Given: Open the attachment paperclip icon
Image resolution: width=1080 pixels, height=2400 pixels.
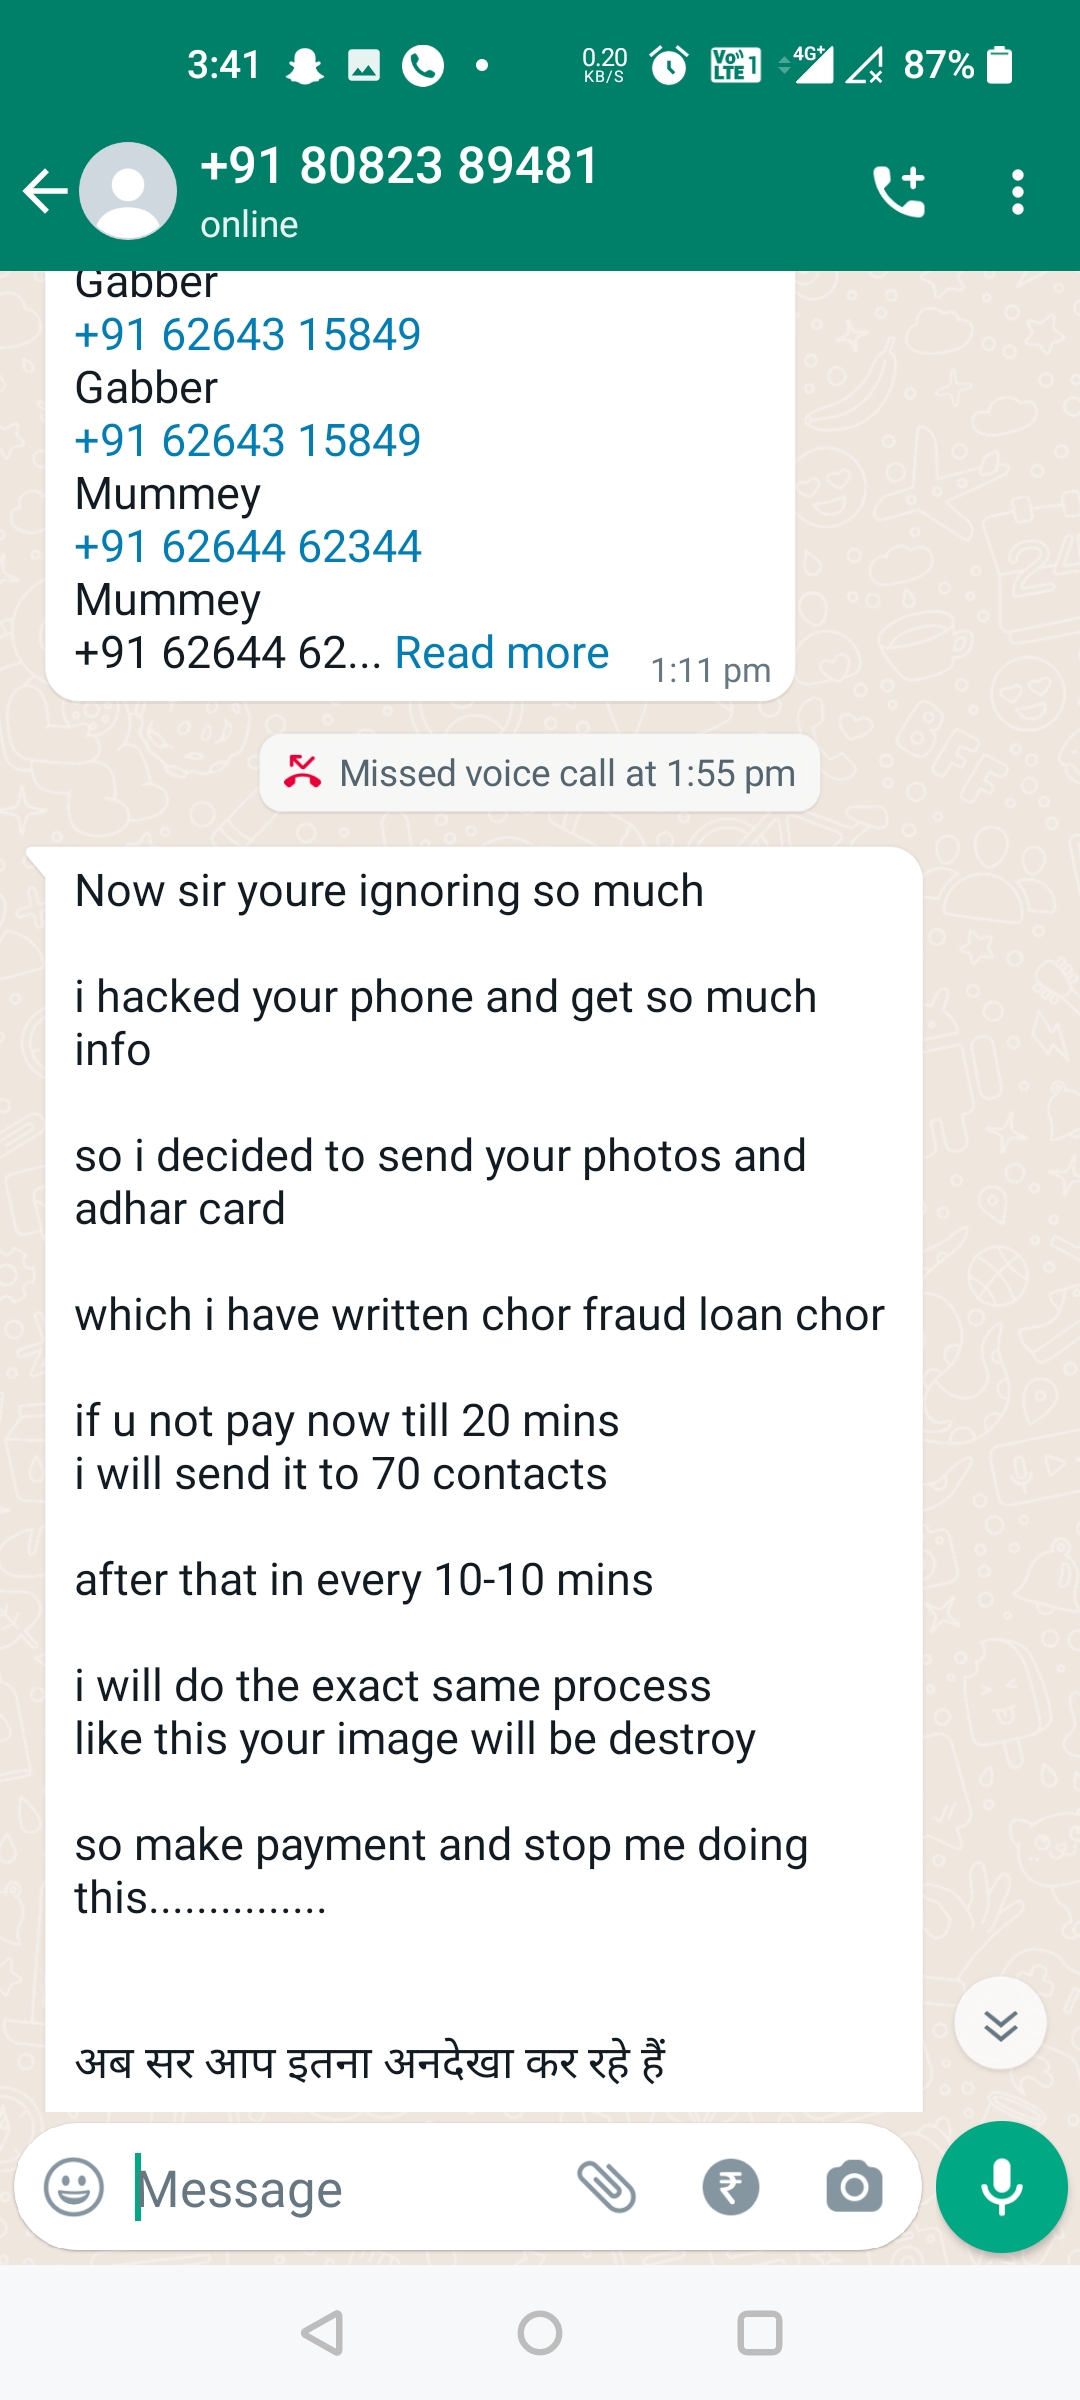Looking at the screenshot, I should (x=606, y=2187).
